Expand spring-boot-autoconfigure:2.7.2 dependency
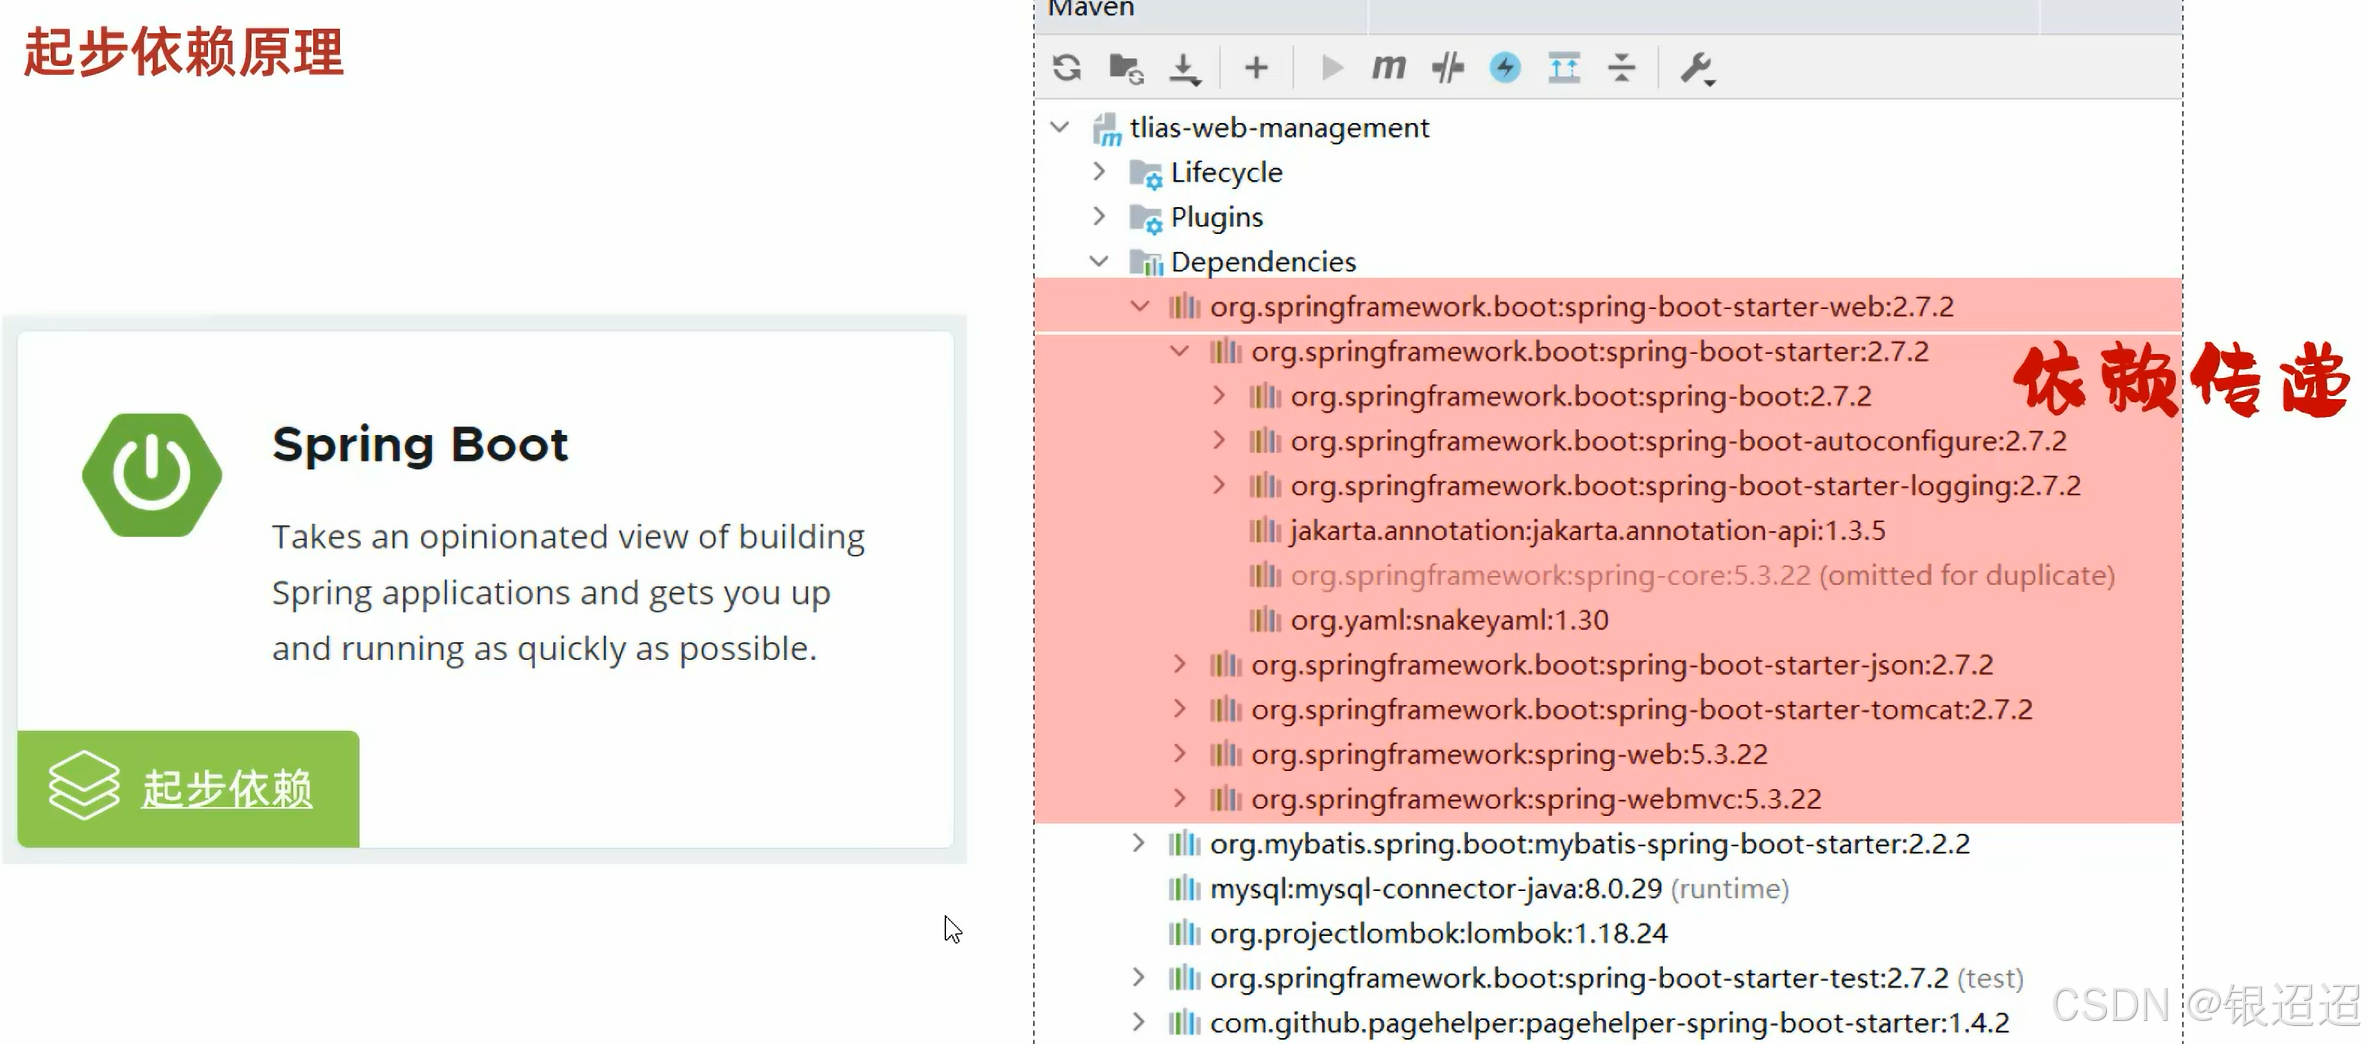 1219,440
